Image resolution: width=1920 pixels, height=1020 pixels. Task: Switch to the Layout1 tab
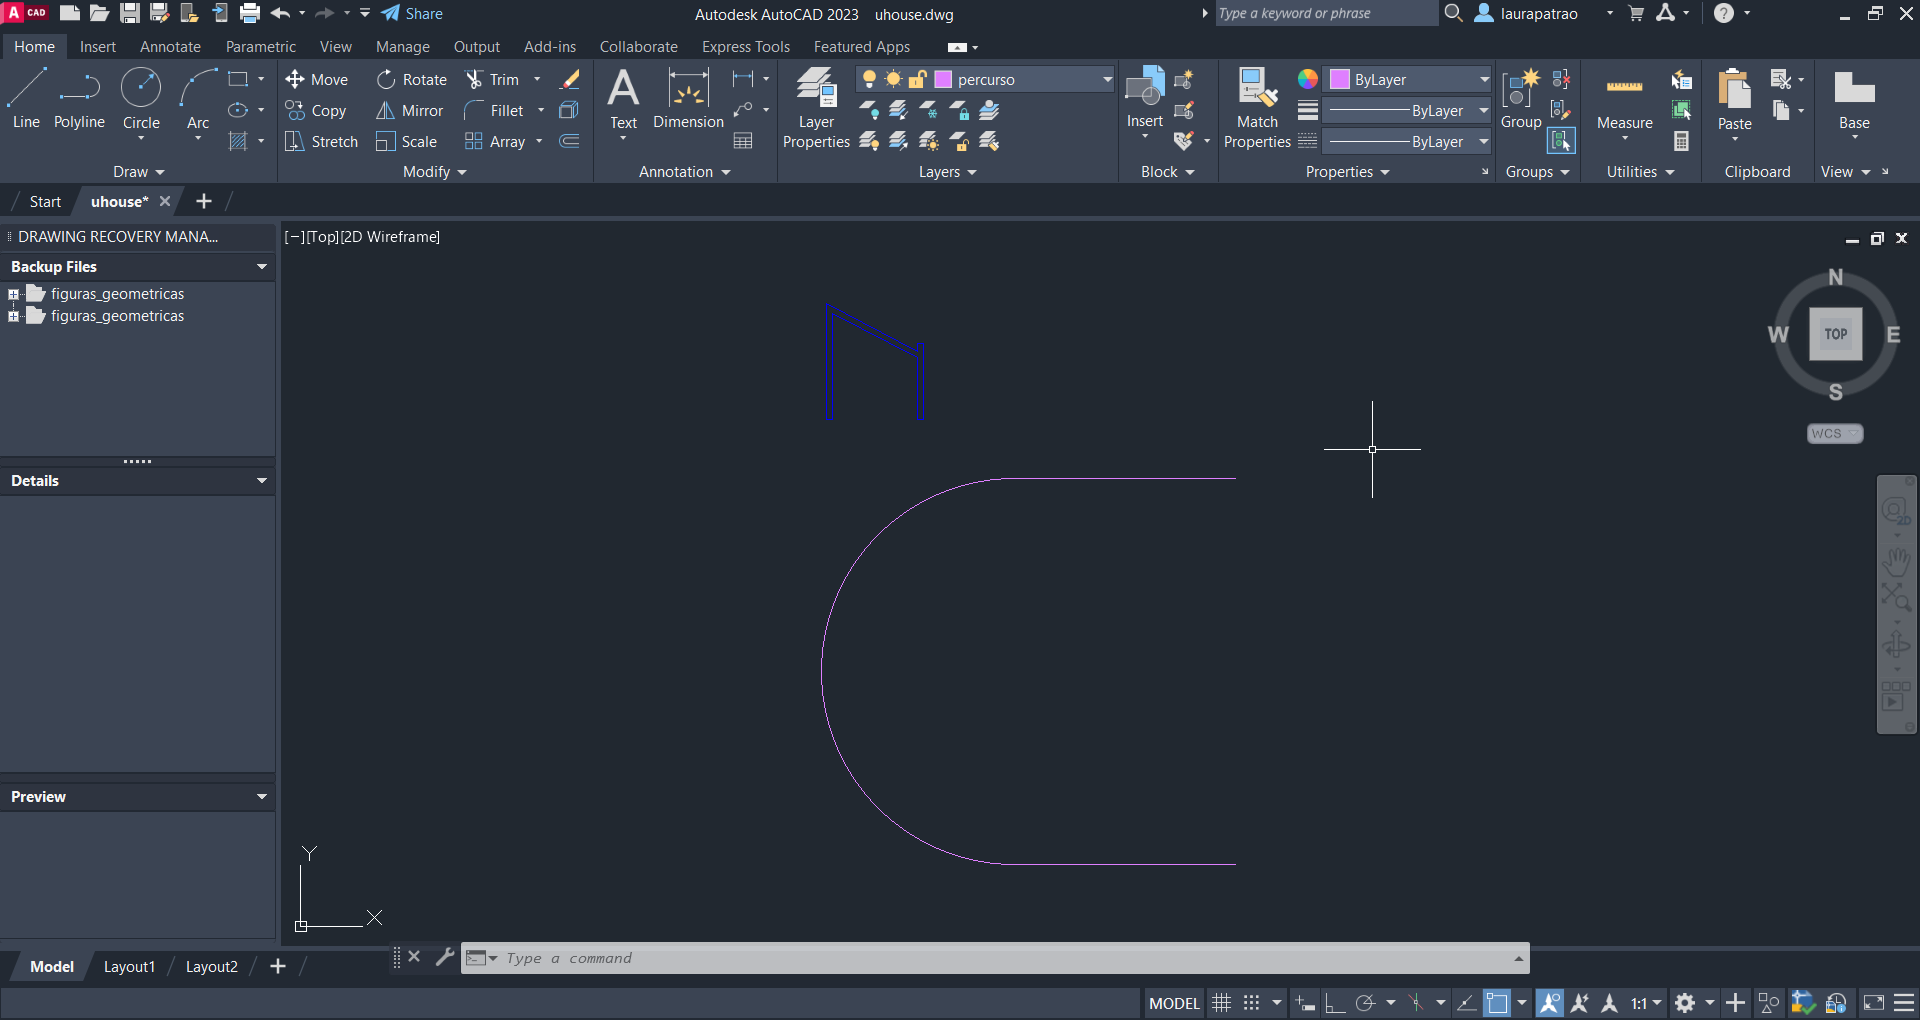click(129, 967)
